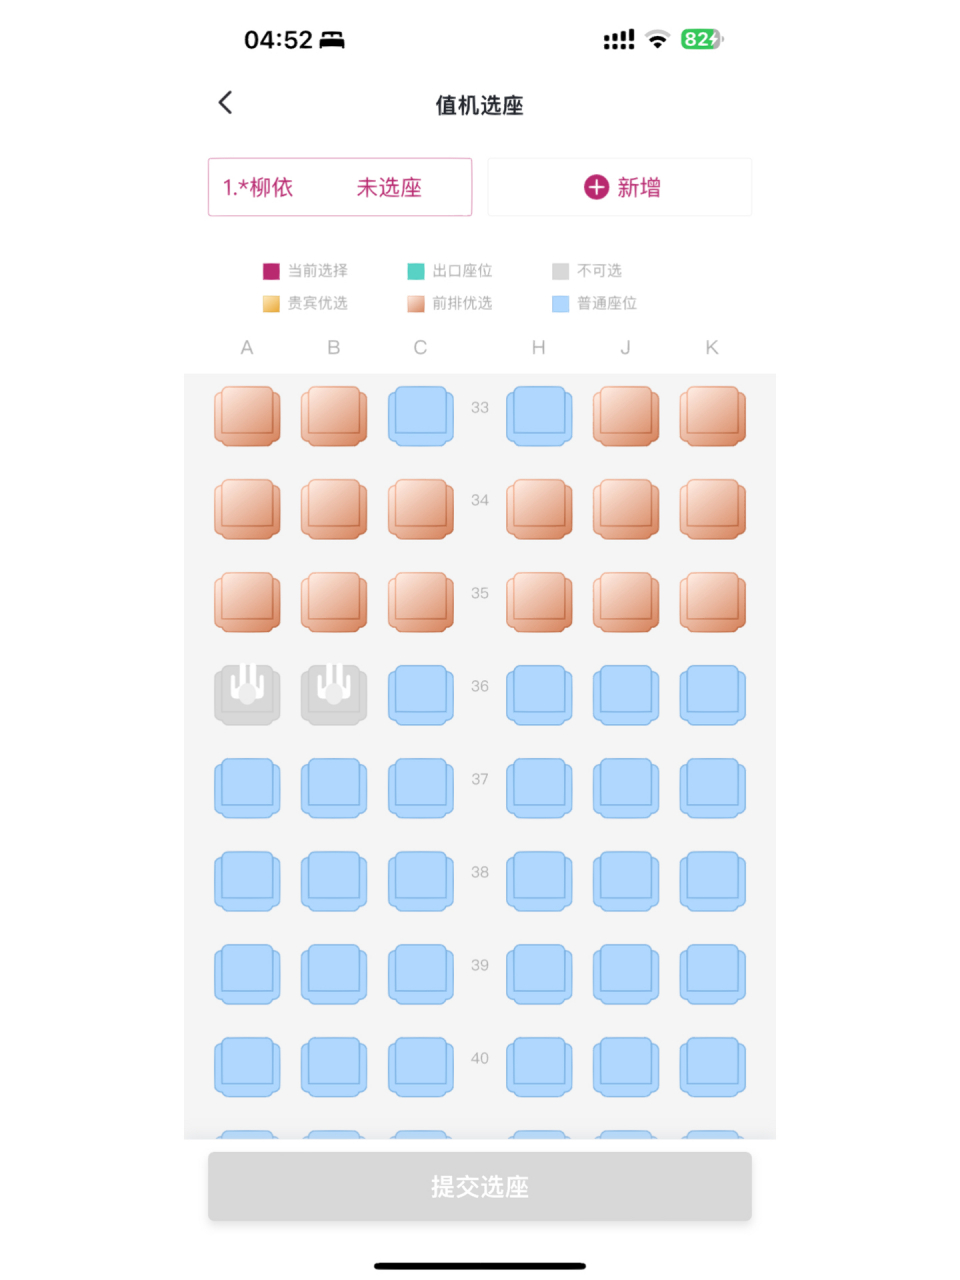Select seat 40A in row 40
Viewport: 960px width, 1280px height.
[x=247, y=1066]
